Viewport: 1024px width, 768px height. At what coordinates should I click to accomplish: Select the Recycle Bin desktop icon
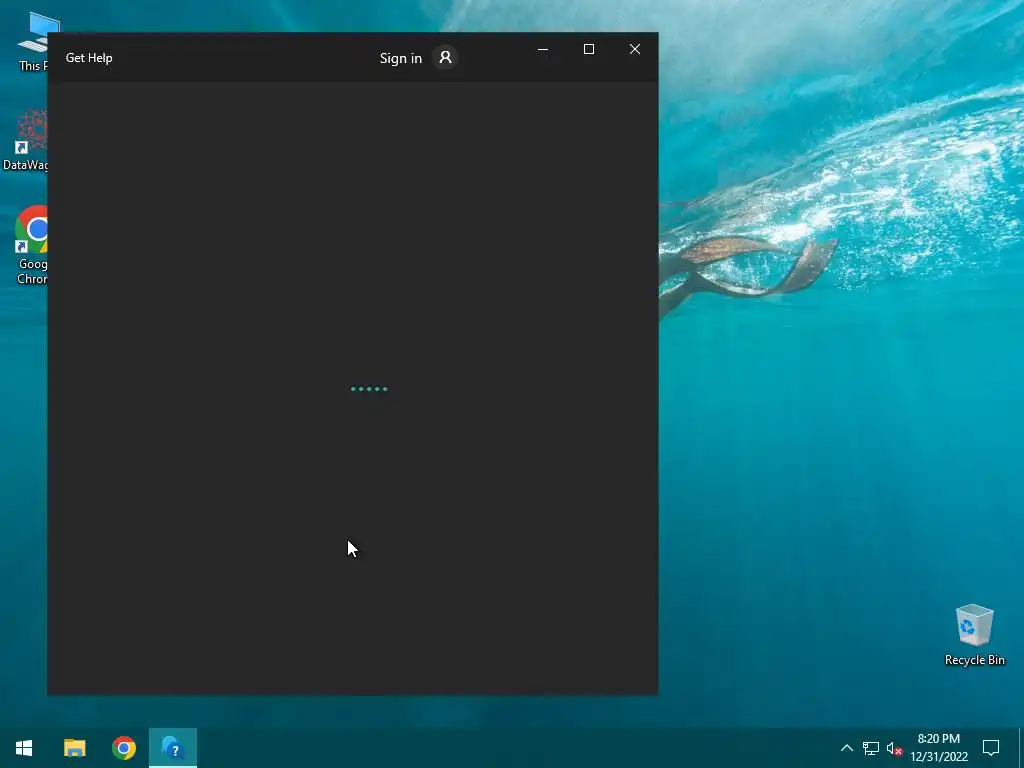[974, 635]
